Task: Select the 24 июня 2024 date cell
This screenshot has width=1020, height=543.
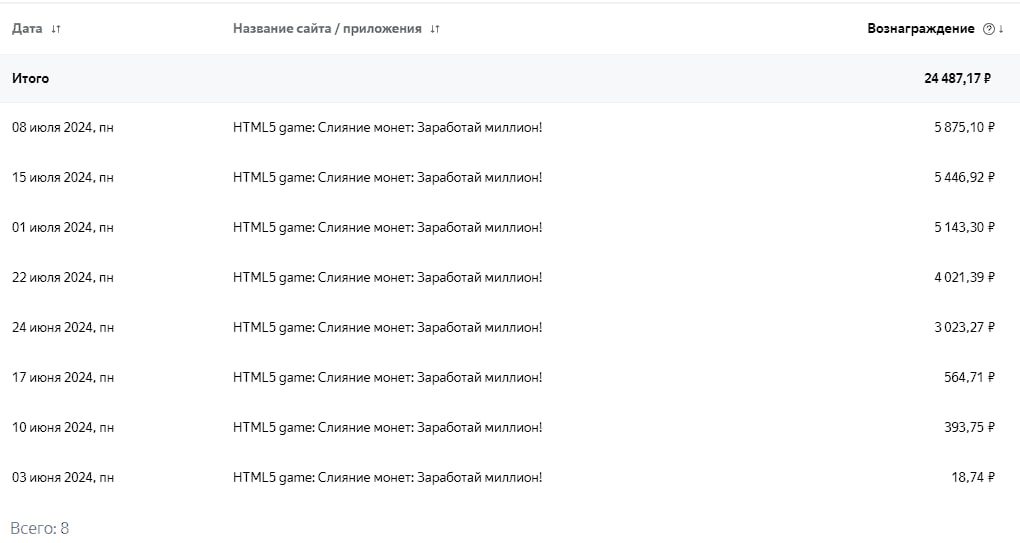Action: pos(62,327)
